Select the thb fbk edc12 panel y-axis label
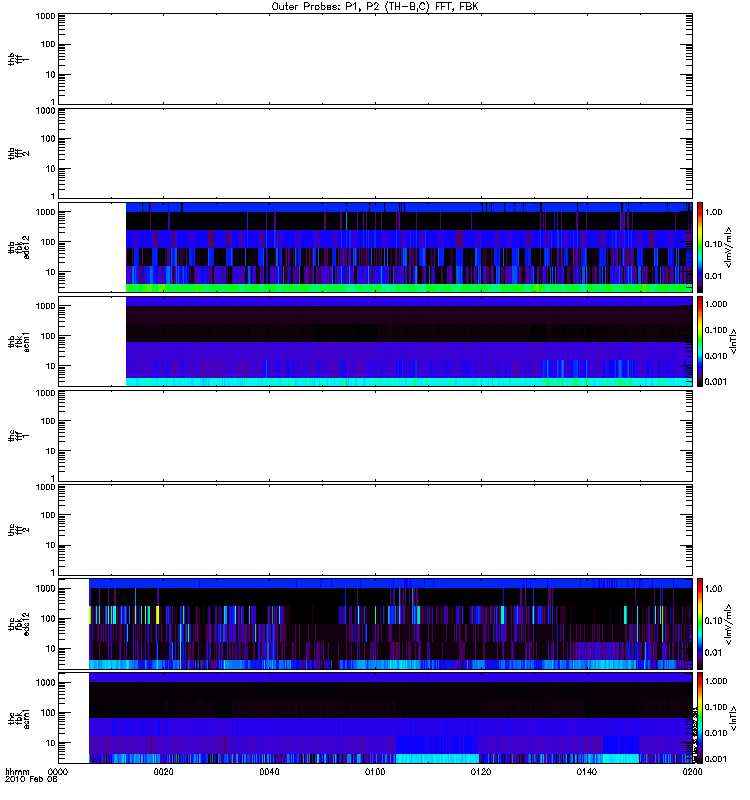Screen dimensions: 750x800 pyautogui.click(x=19, y=247)
